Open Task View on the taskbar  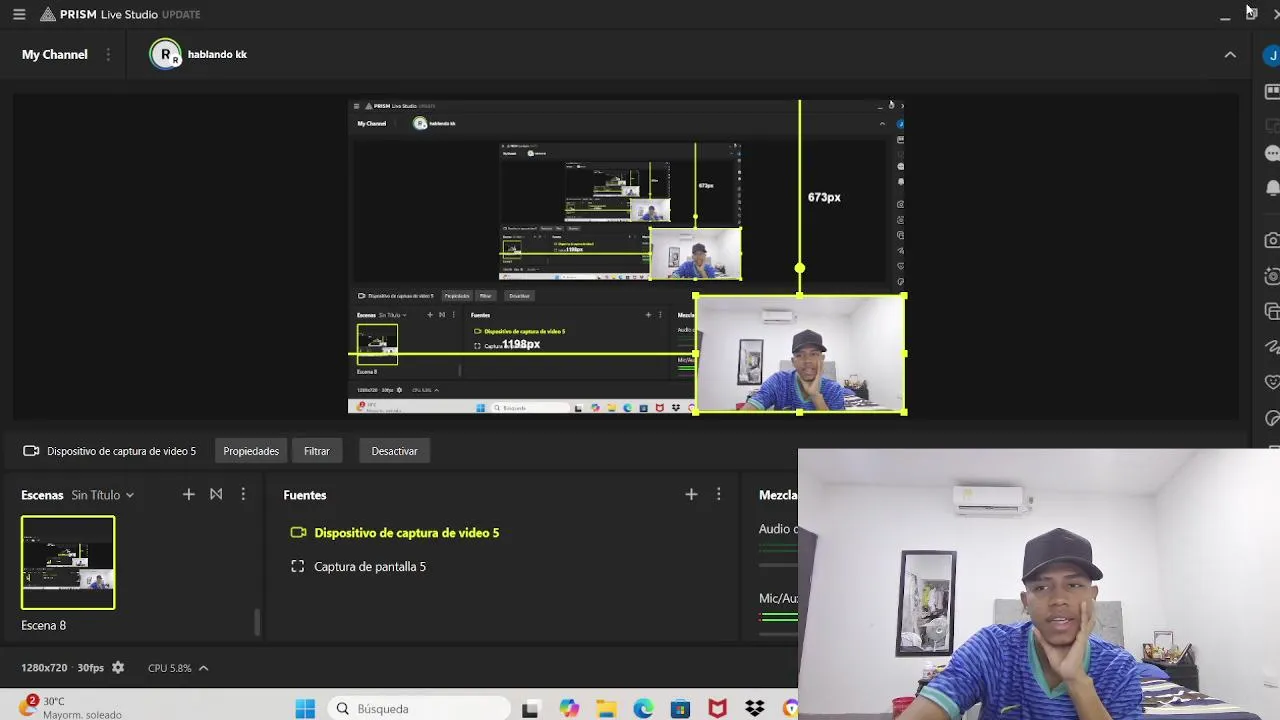pyautogui.click(x=530, y=709)
